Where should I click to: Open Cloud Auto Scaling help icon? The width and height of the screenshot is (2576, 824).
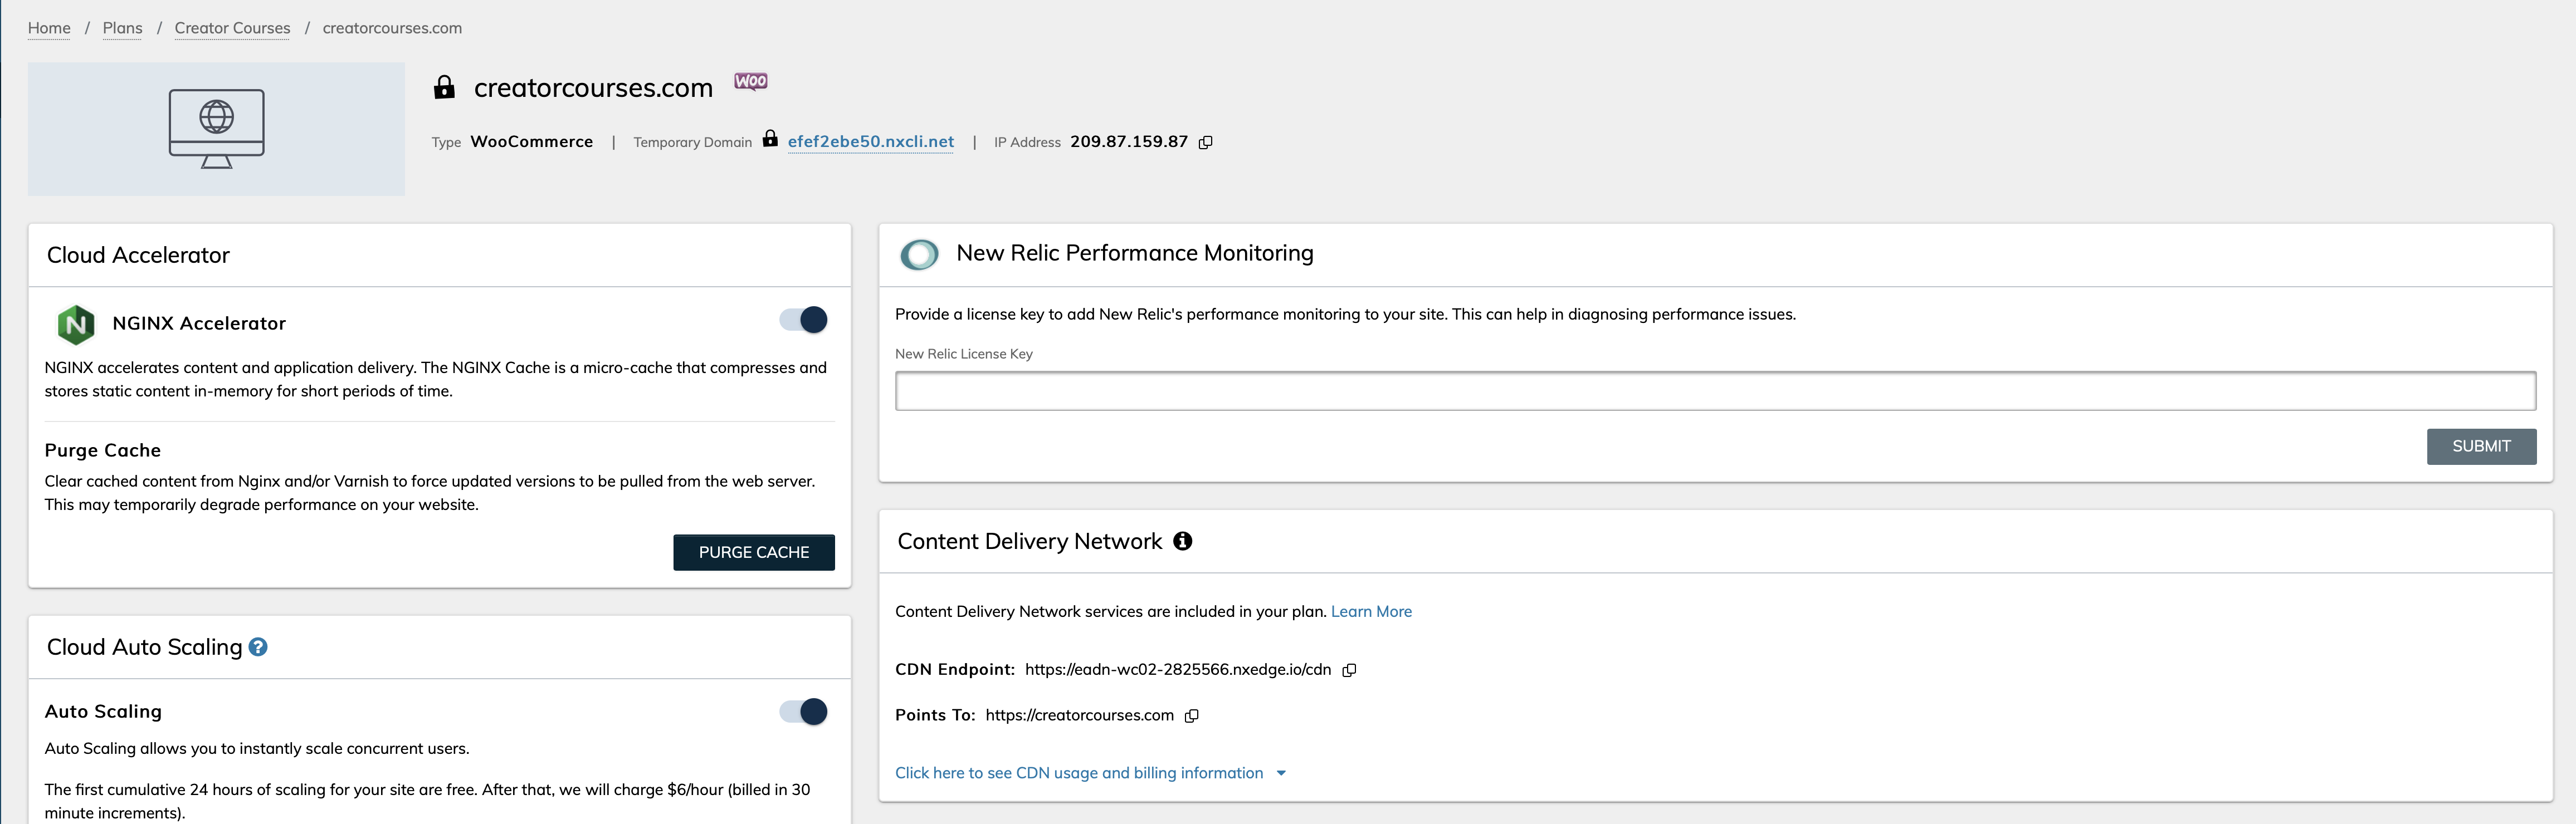coord(258,647)
